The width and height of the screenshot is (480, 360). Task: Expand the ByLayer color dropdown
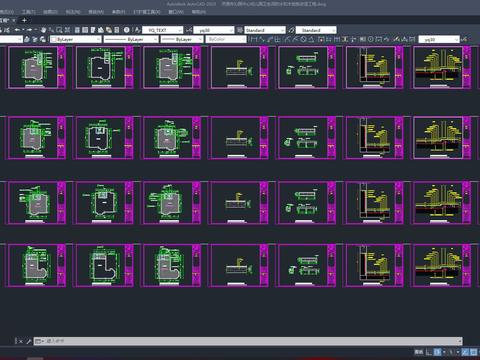(76, 39)
